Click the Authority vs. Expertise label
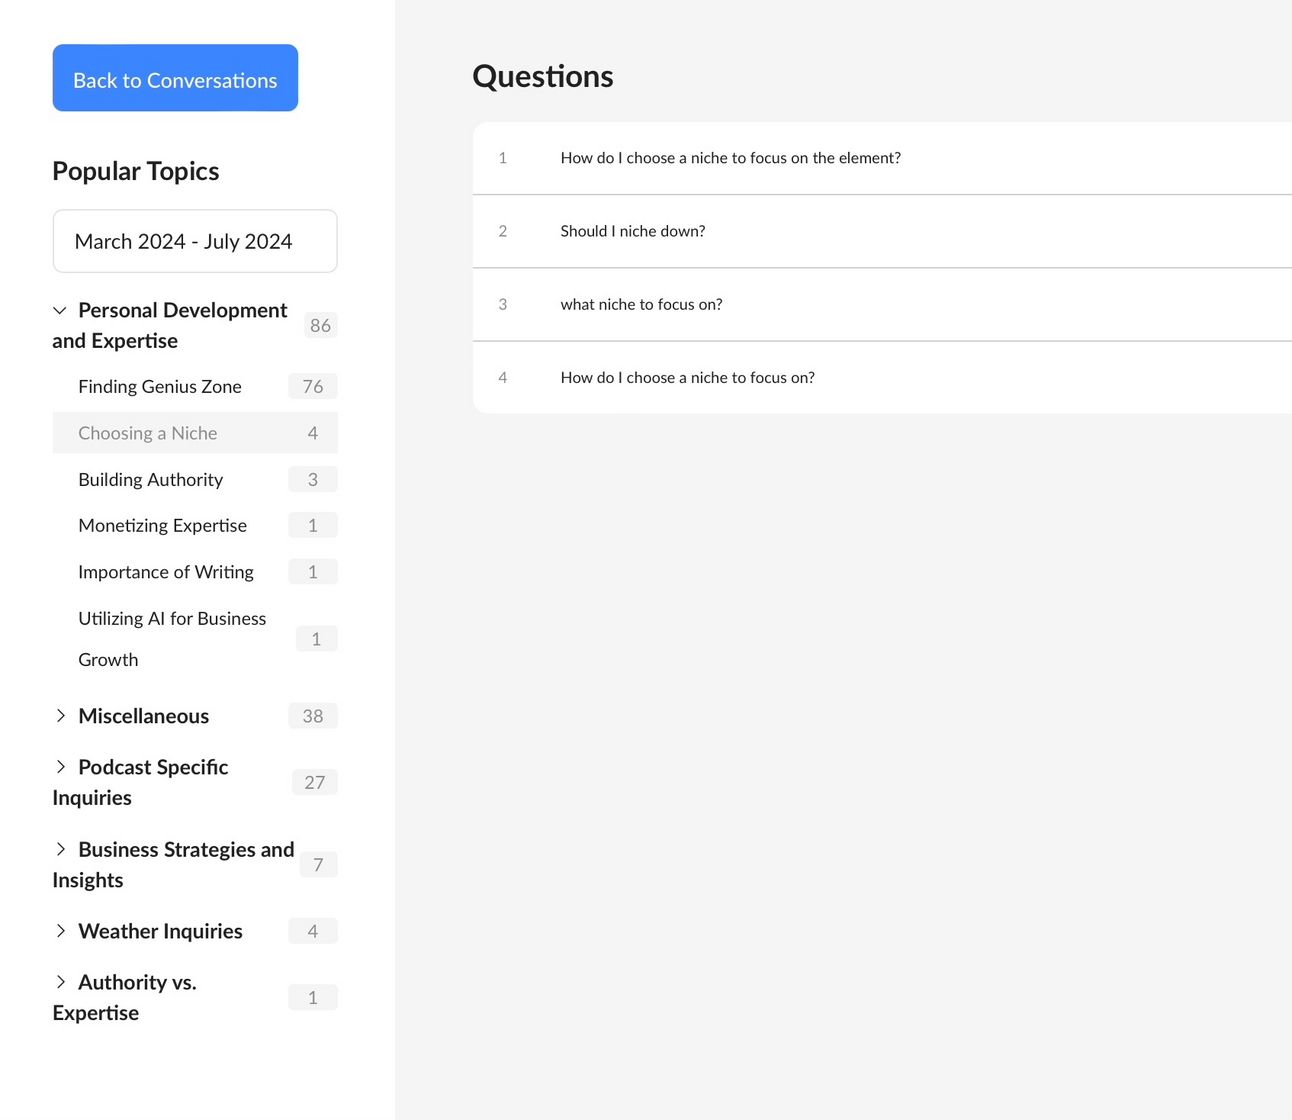1292x1120 pixels. click(x=125, y=997)
